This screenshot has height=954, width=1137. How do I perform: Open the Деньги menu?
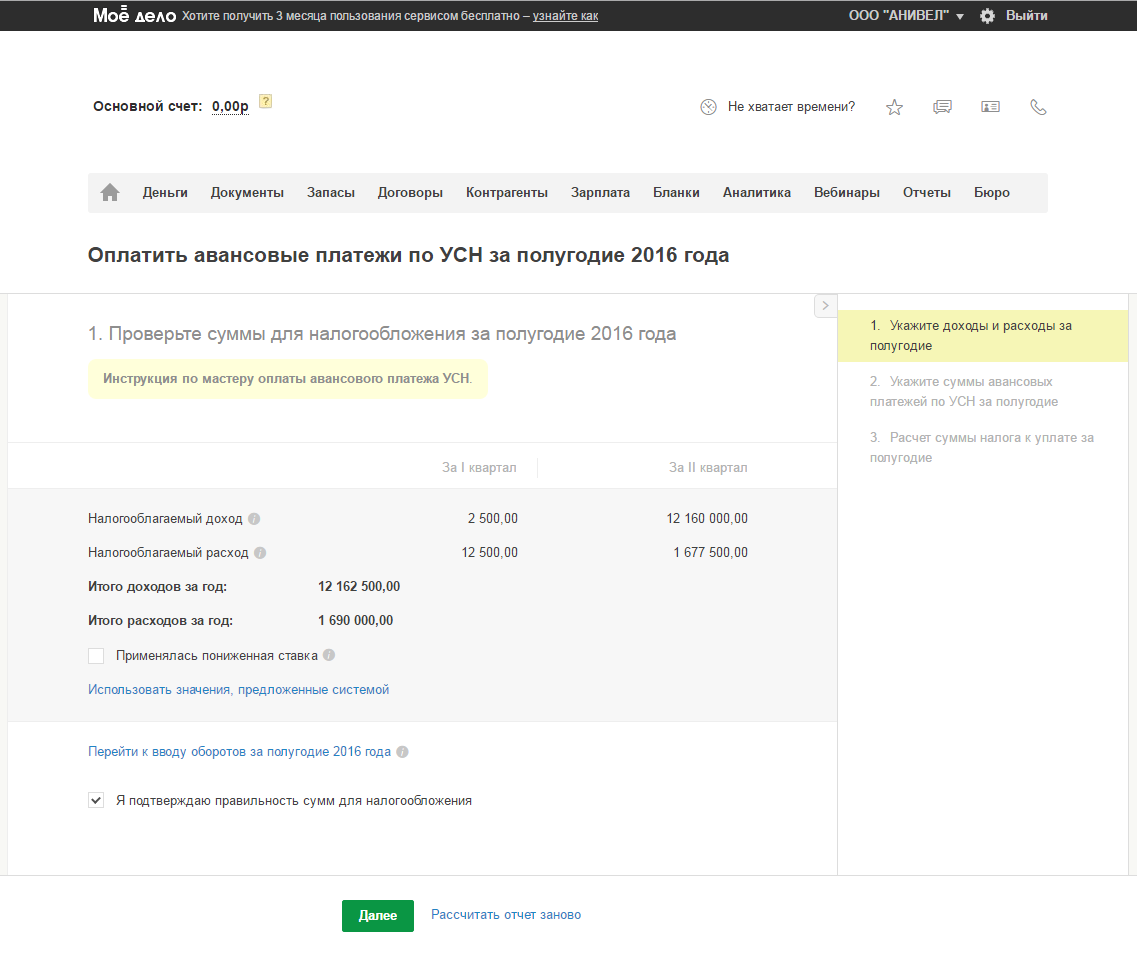pos(165,193)
